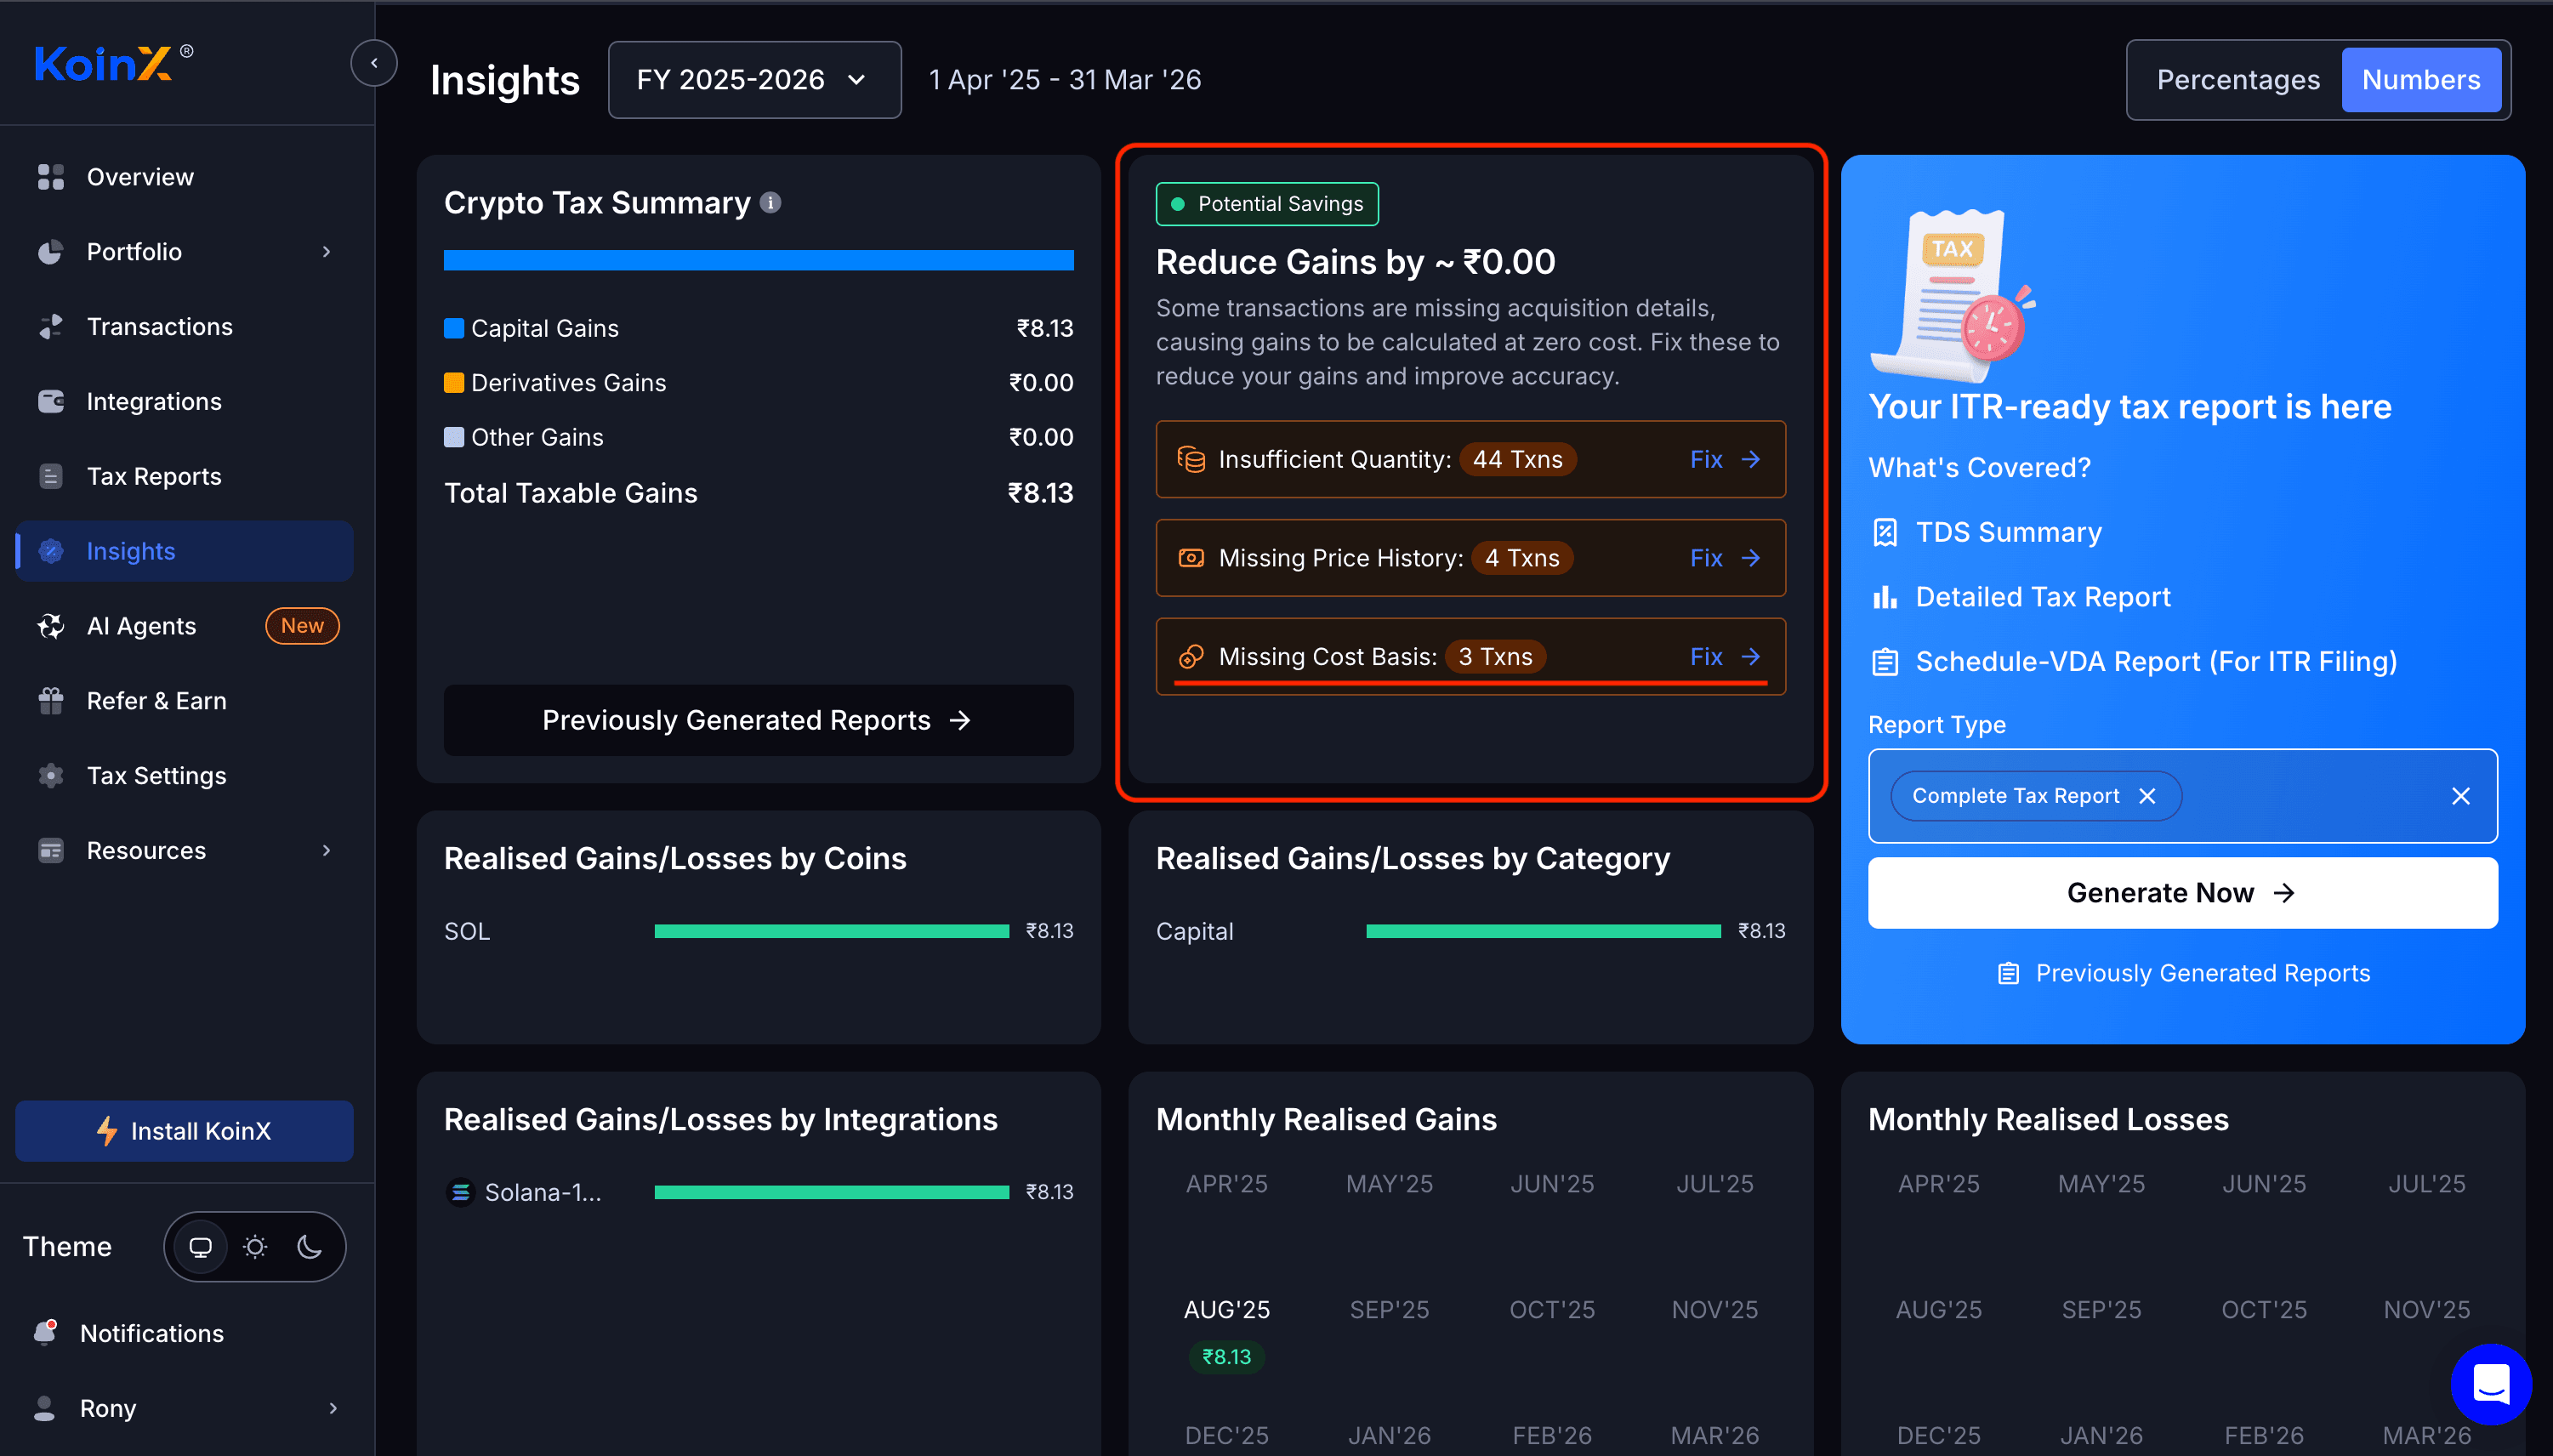Screen dimensions: 2553x1456
Task: Click the Derivatives Gains orange legend swatch
Action: click(453, 383)
